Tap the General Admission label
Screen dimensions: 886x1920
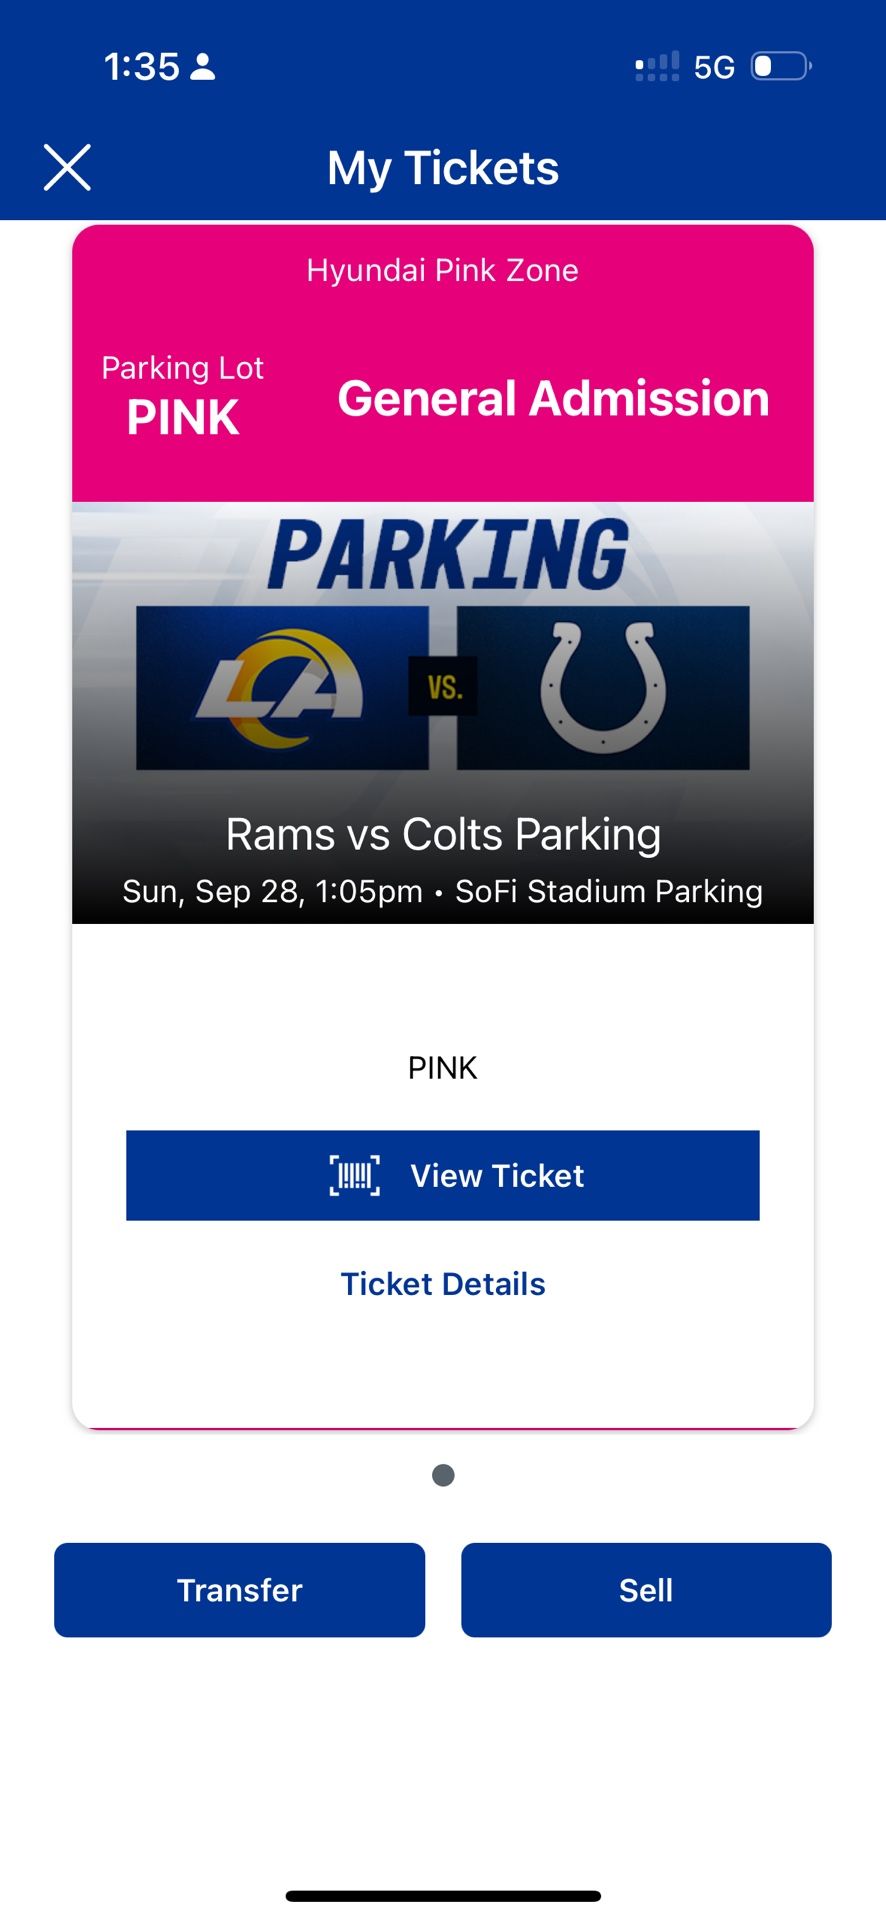tap(553, 398)
